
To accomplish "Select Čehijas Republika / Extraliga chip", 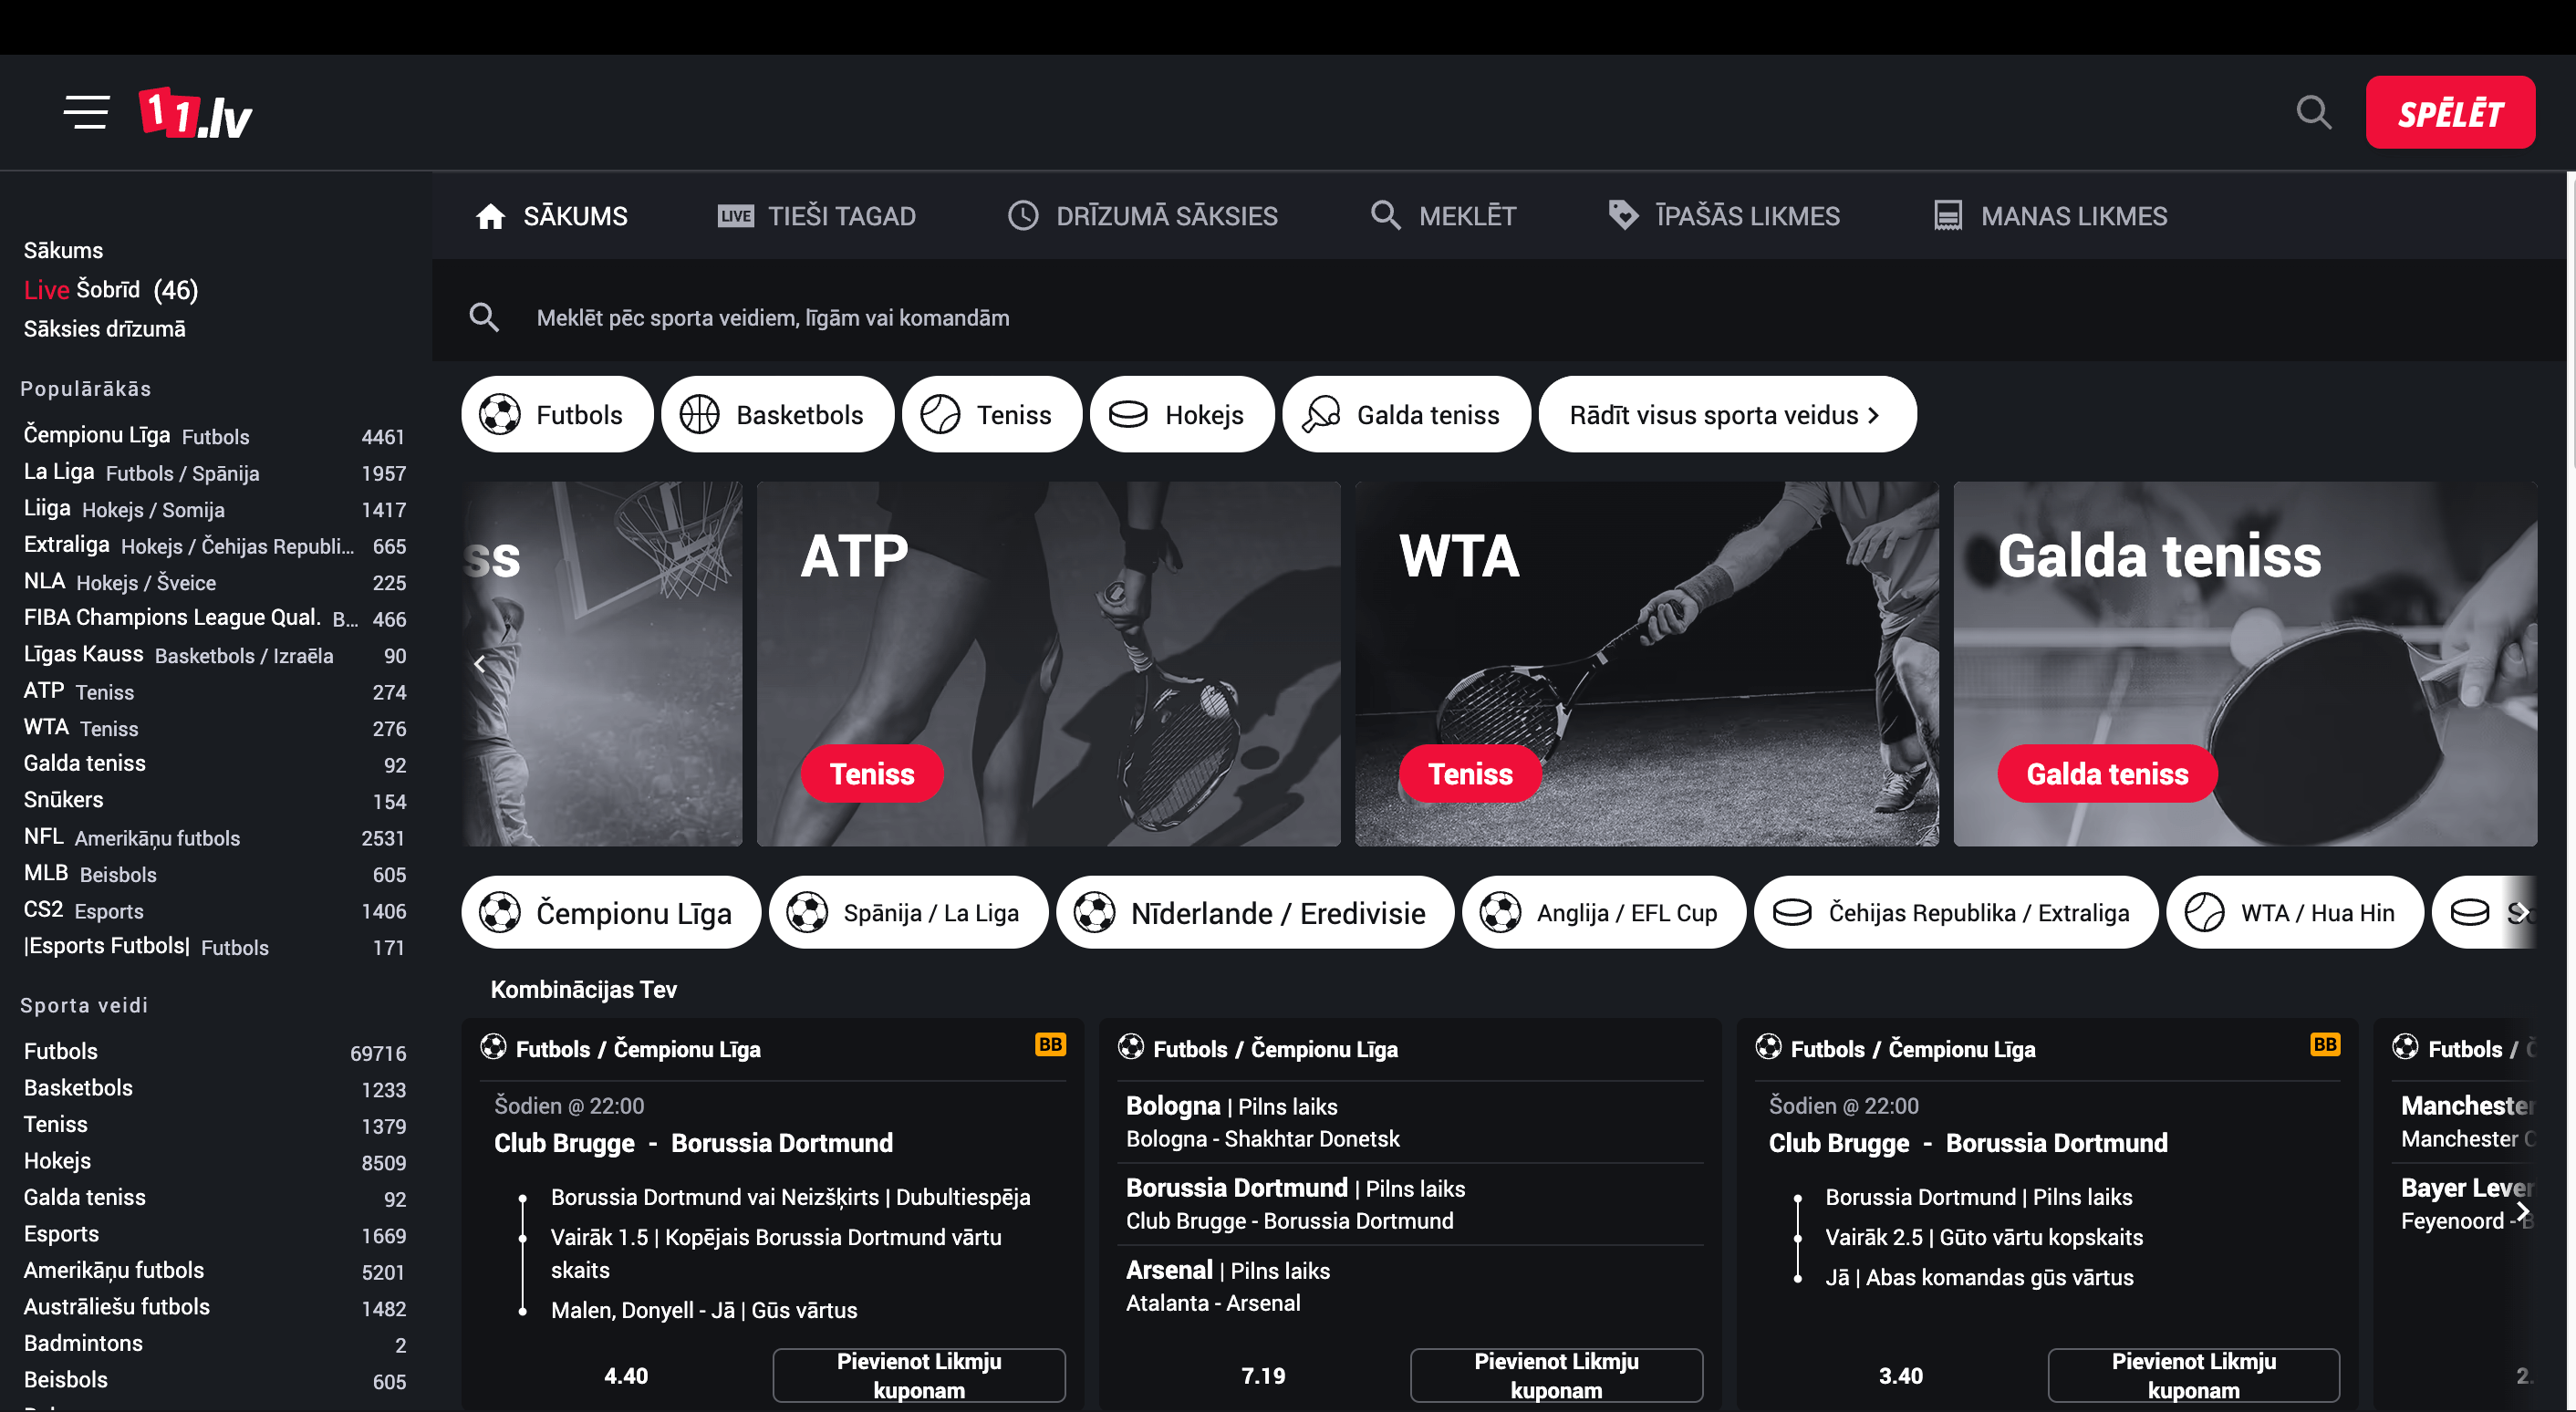I will point(1955,912).
